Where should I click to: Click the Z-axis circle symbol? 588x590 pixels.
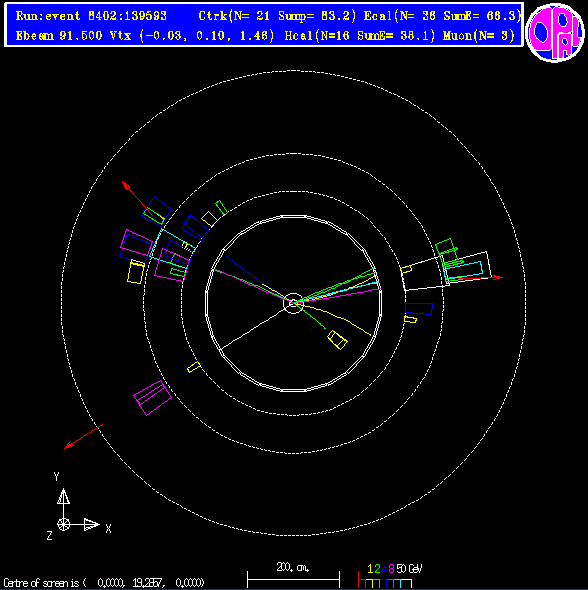click(x=64, y=524)
